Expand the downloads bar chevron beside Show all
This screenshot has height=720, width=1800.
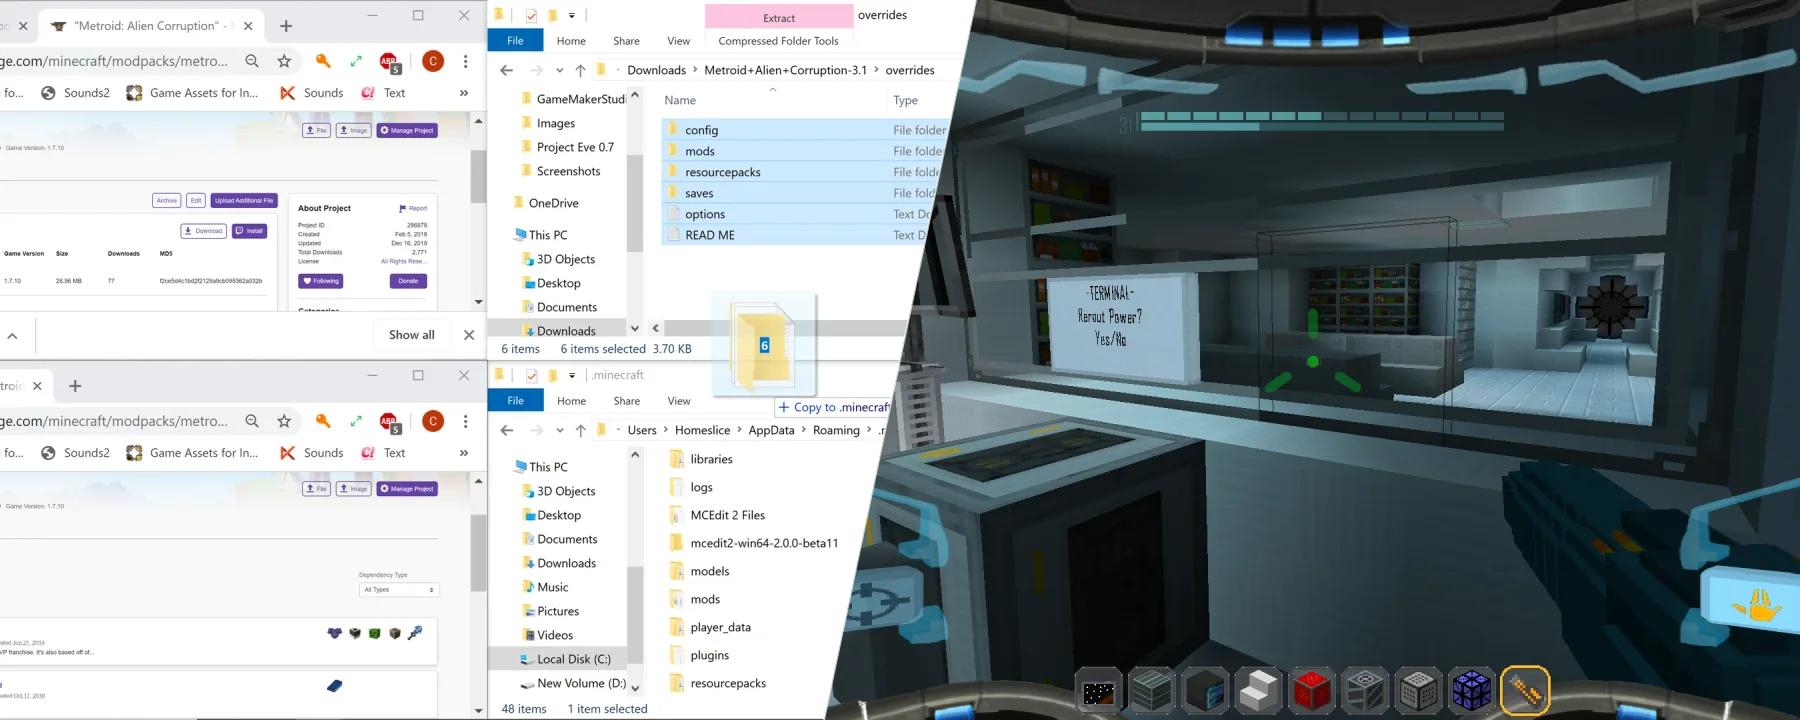click(12, 336)
